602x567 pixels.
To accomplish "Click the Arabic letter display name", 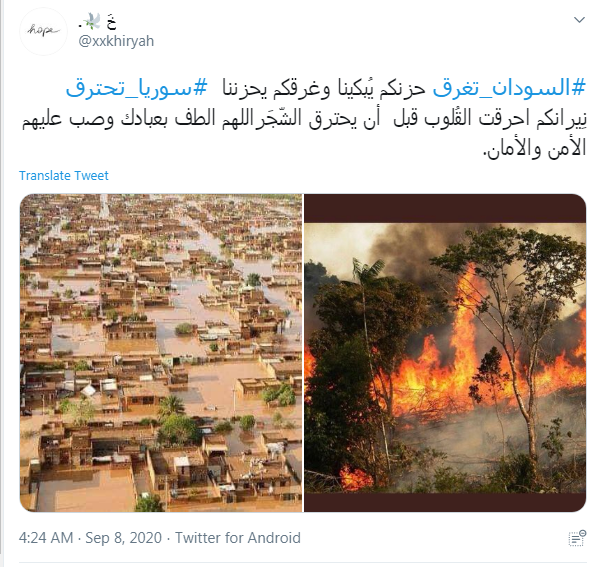I will click(111, 21).
